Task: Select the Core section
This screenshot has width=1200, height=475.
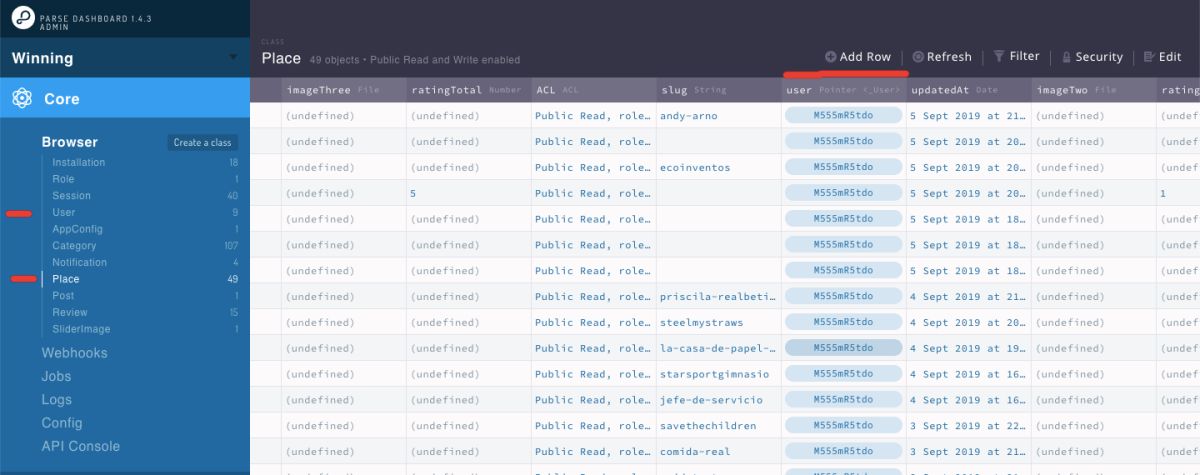Action: tap(125, 99)
